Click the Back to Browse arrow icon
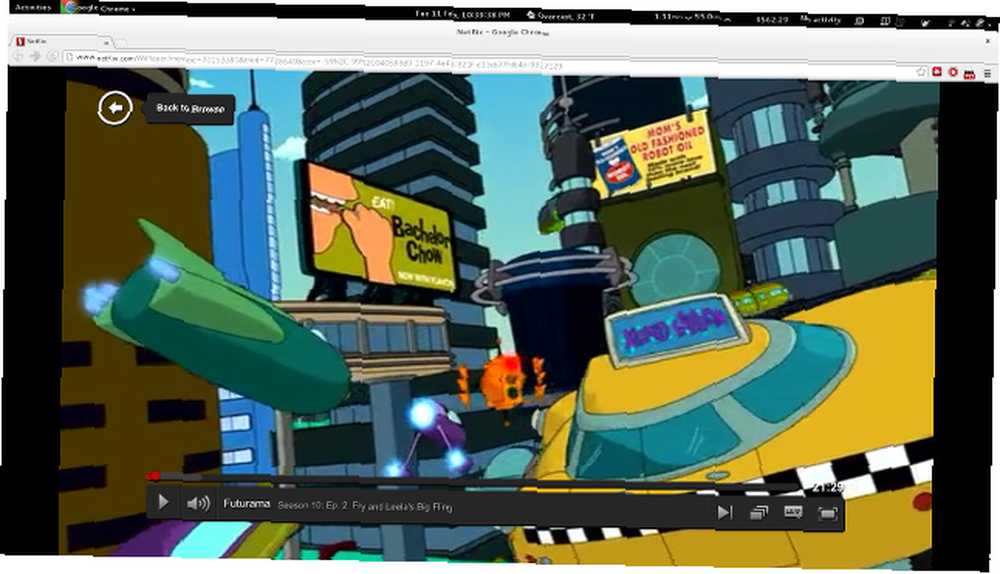Screen dimensions: 1000x574 [115, 108]
